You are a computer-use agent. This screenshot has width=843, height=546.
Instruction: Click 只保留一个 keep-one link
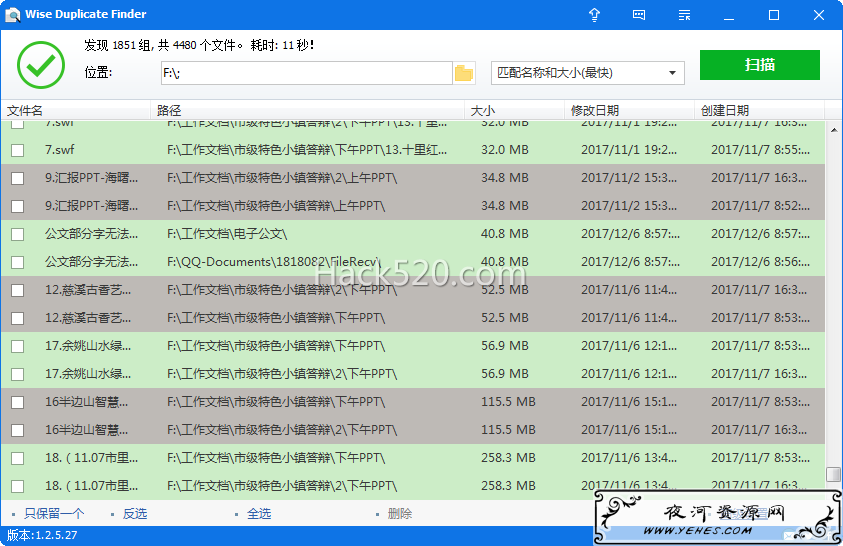54,514
